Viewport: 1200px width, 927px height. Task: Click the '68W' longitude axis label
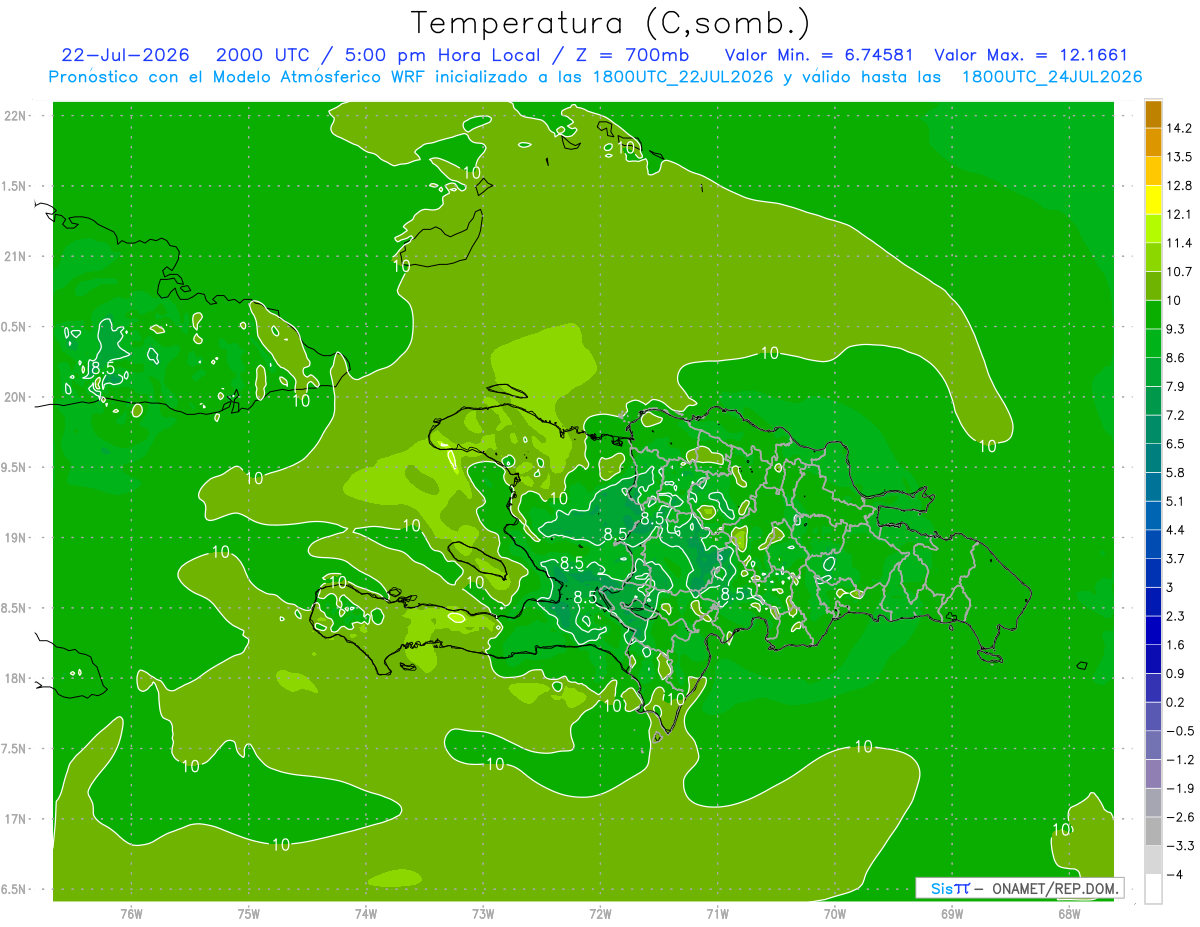[x=1068, y=913]
